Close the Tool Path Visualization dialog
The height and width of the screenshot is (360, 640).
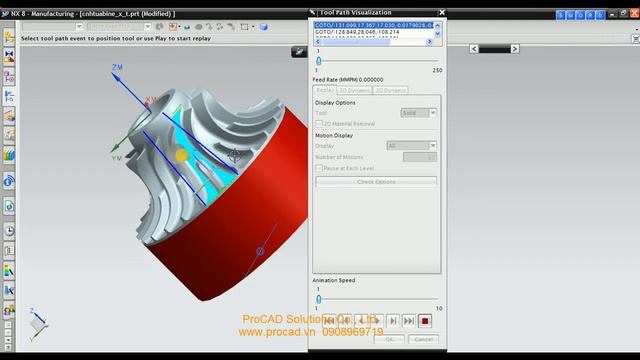coord(442,13)
